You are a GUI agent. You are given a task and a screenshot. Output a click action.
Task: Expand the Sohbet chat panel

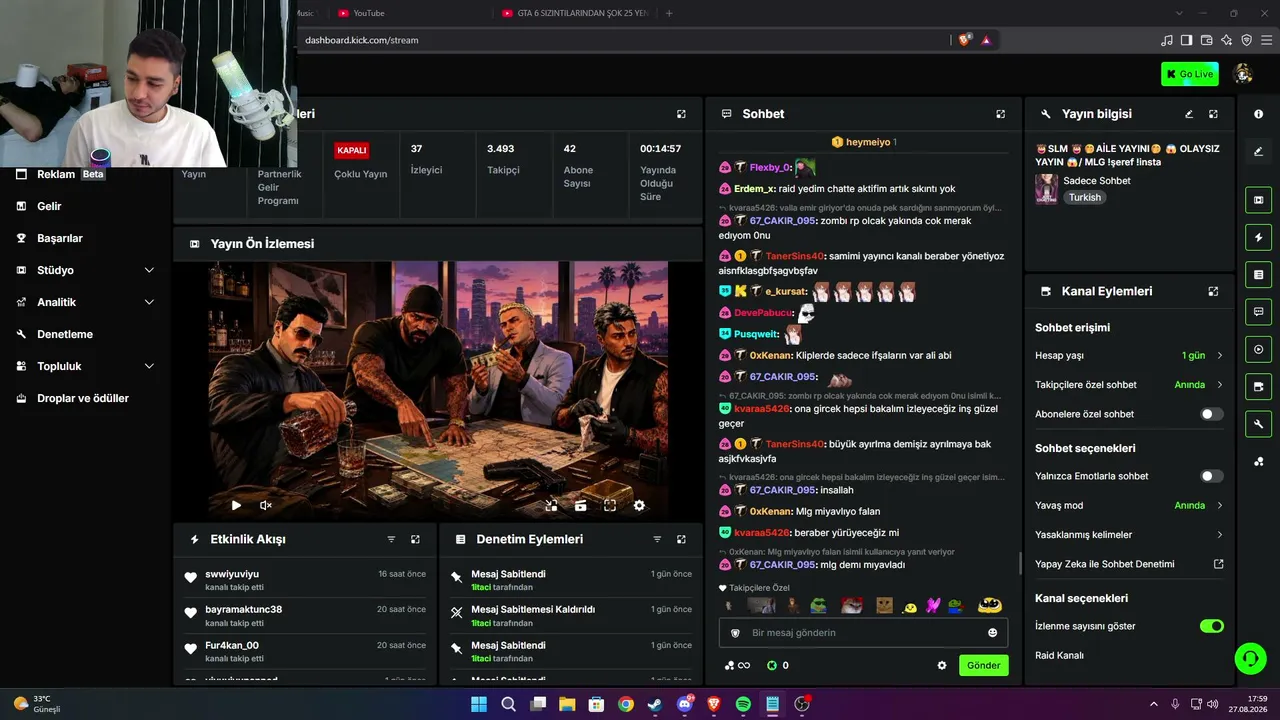coord(1000,114)
